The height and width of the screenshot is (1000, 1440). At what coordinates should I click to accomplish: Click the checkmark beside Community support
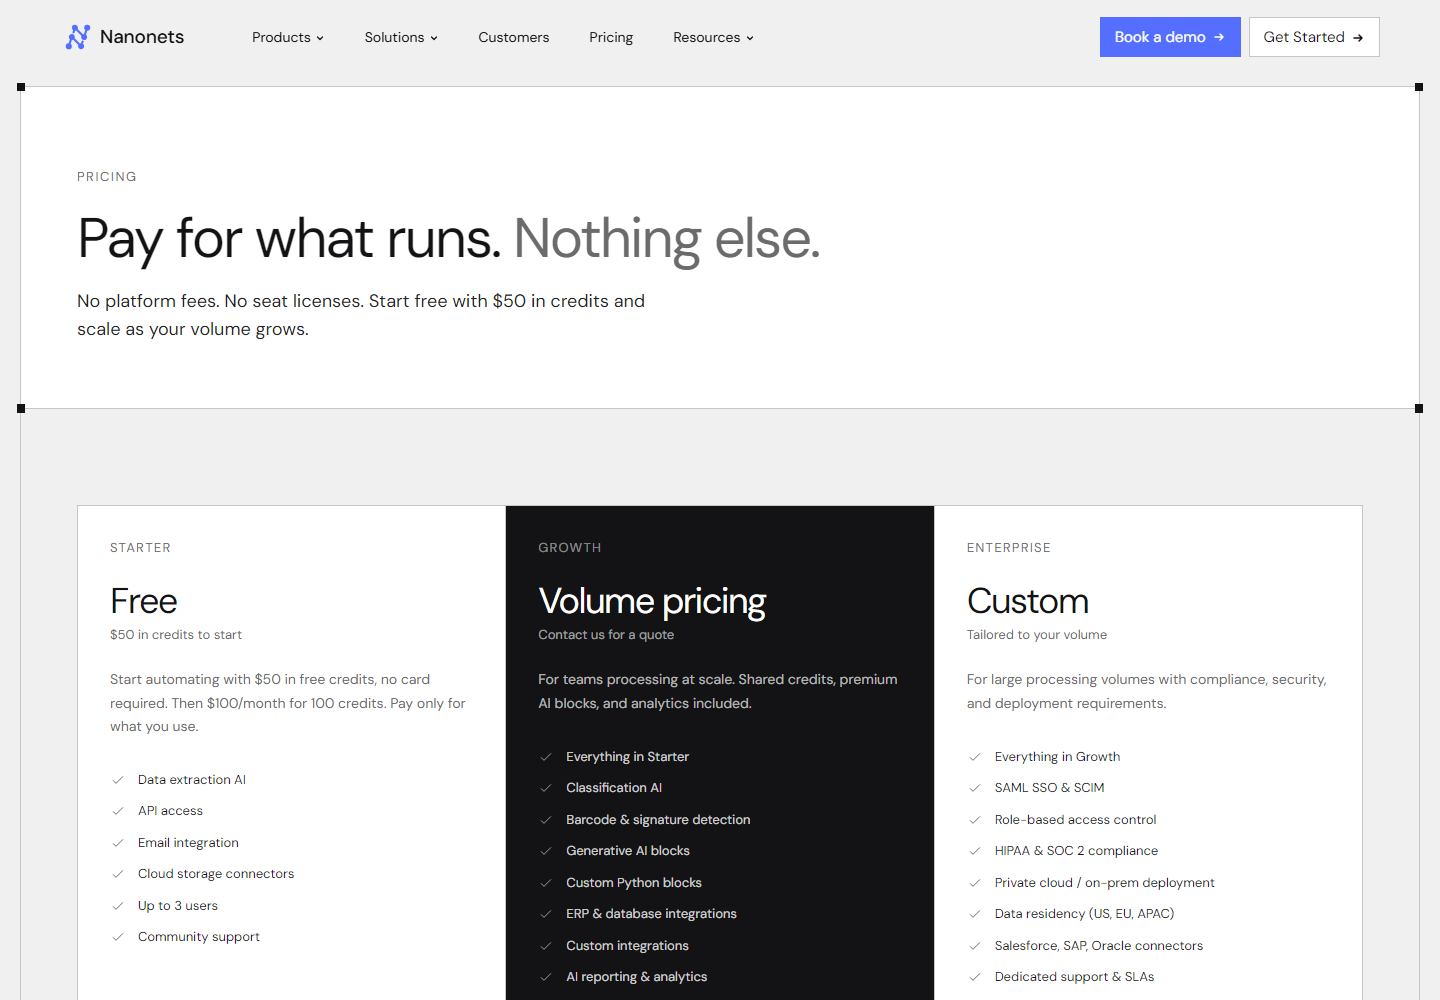pyautogui.click(x=118, y=937)
